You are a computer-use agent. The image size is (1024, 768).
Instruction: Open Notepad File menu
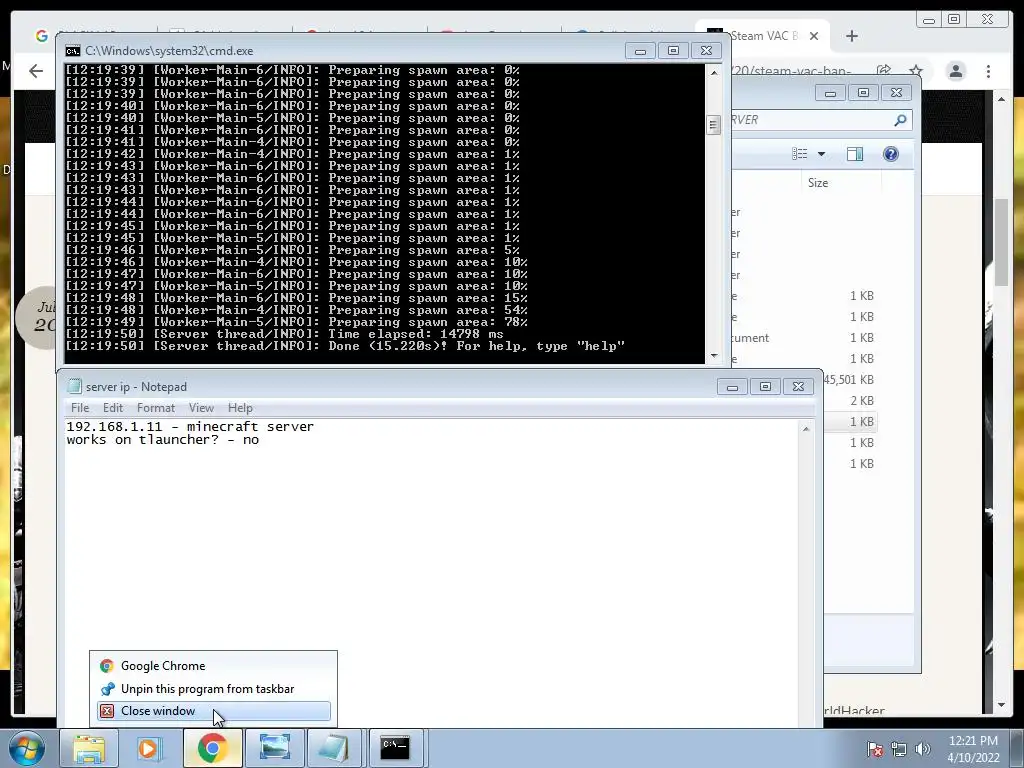[x=80, y=408]
